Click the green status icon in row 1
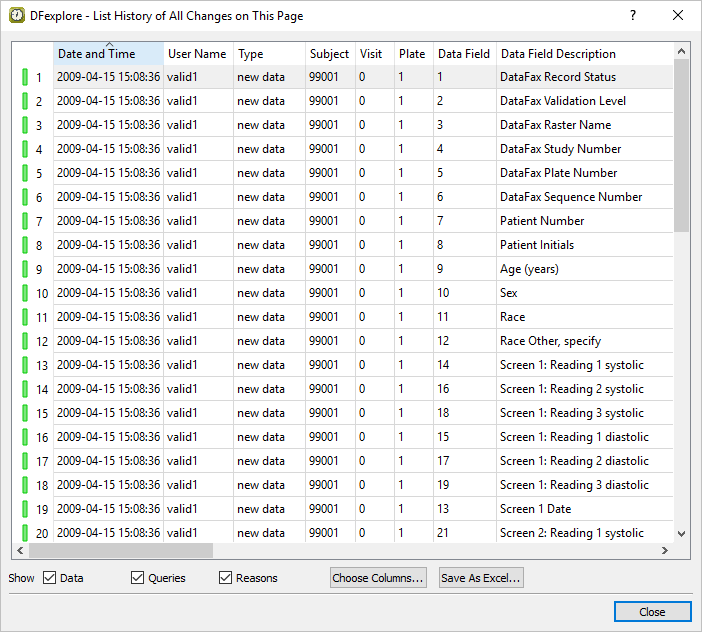The image size is (702, 632). tap(25, 77)
